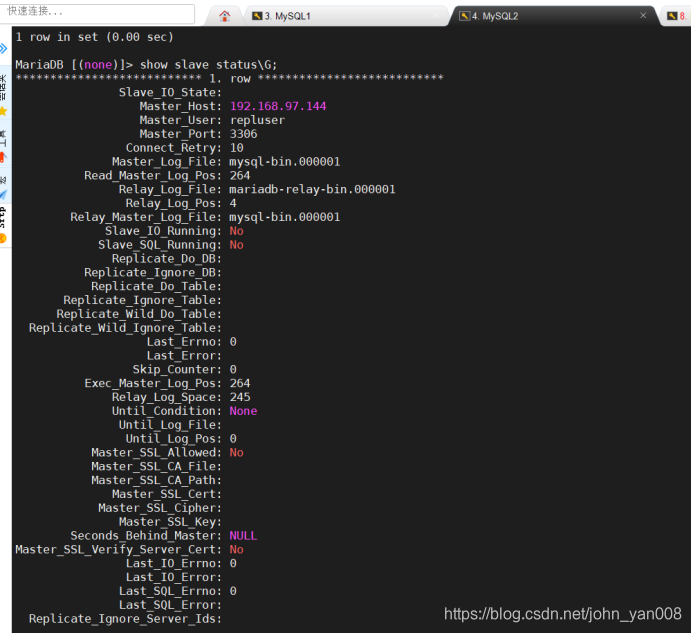Expand sidebar with double-chevron icon

[x=4, y=48]
